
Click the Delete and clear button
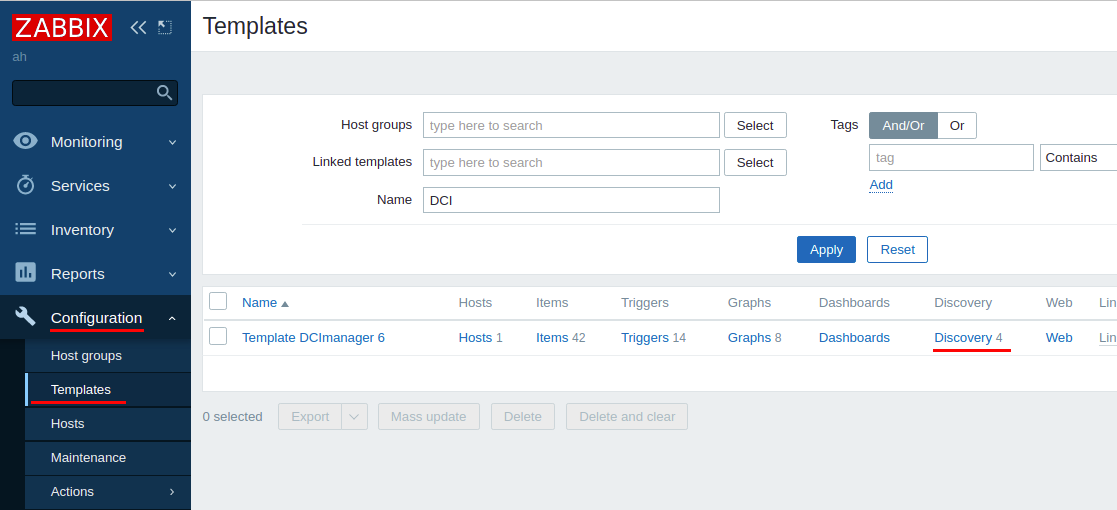pyautogui.click(x=627, y=417)
